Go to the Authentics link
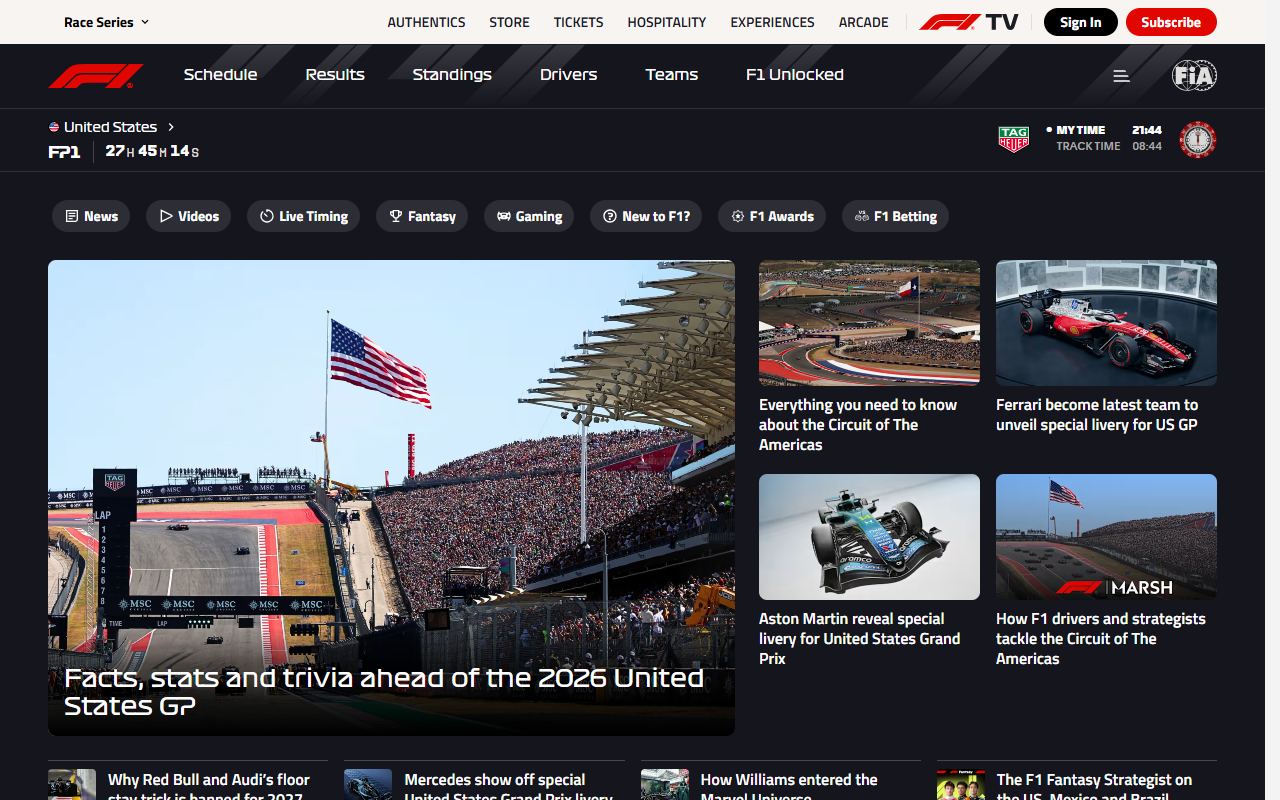Viewport: 1280px width, 800px height. click(426, 22)
